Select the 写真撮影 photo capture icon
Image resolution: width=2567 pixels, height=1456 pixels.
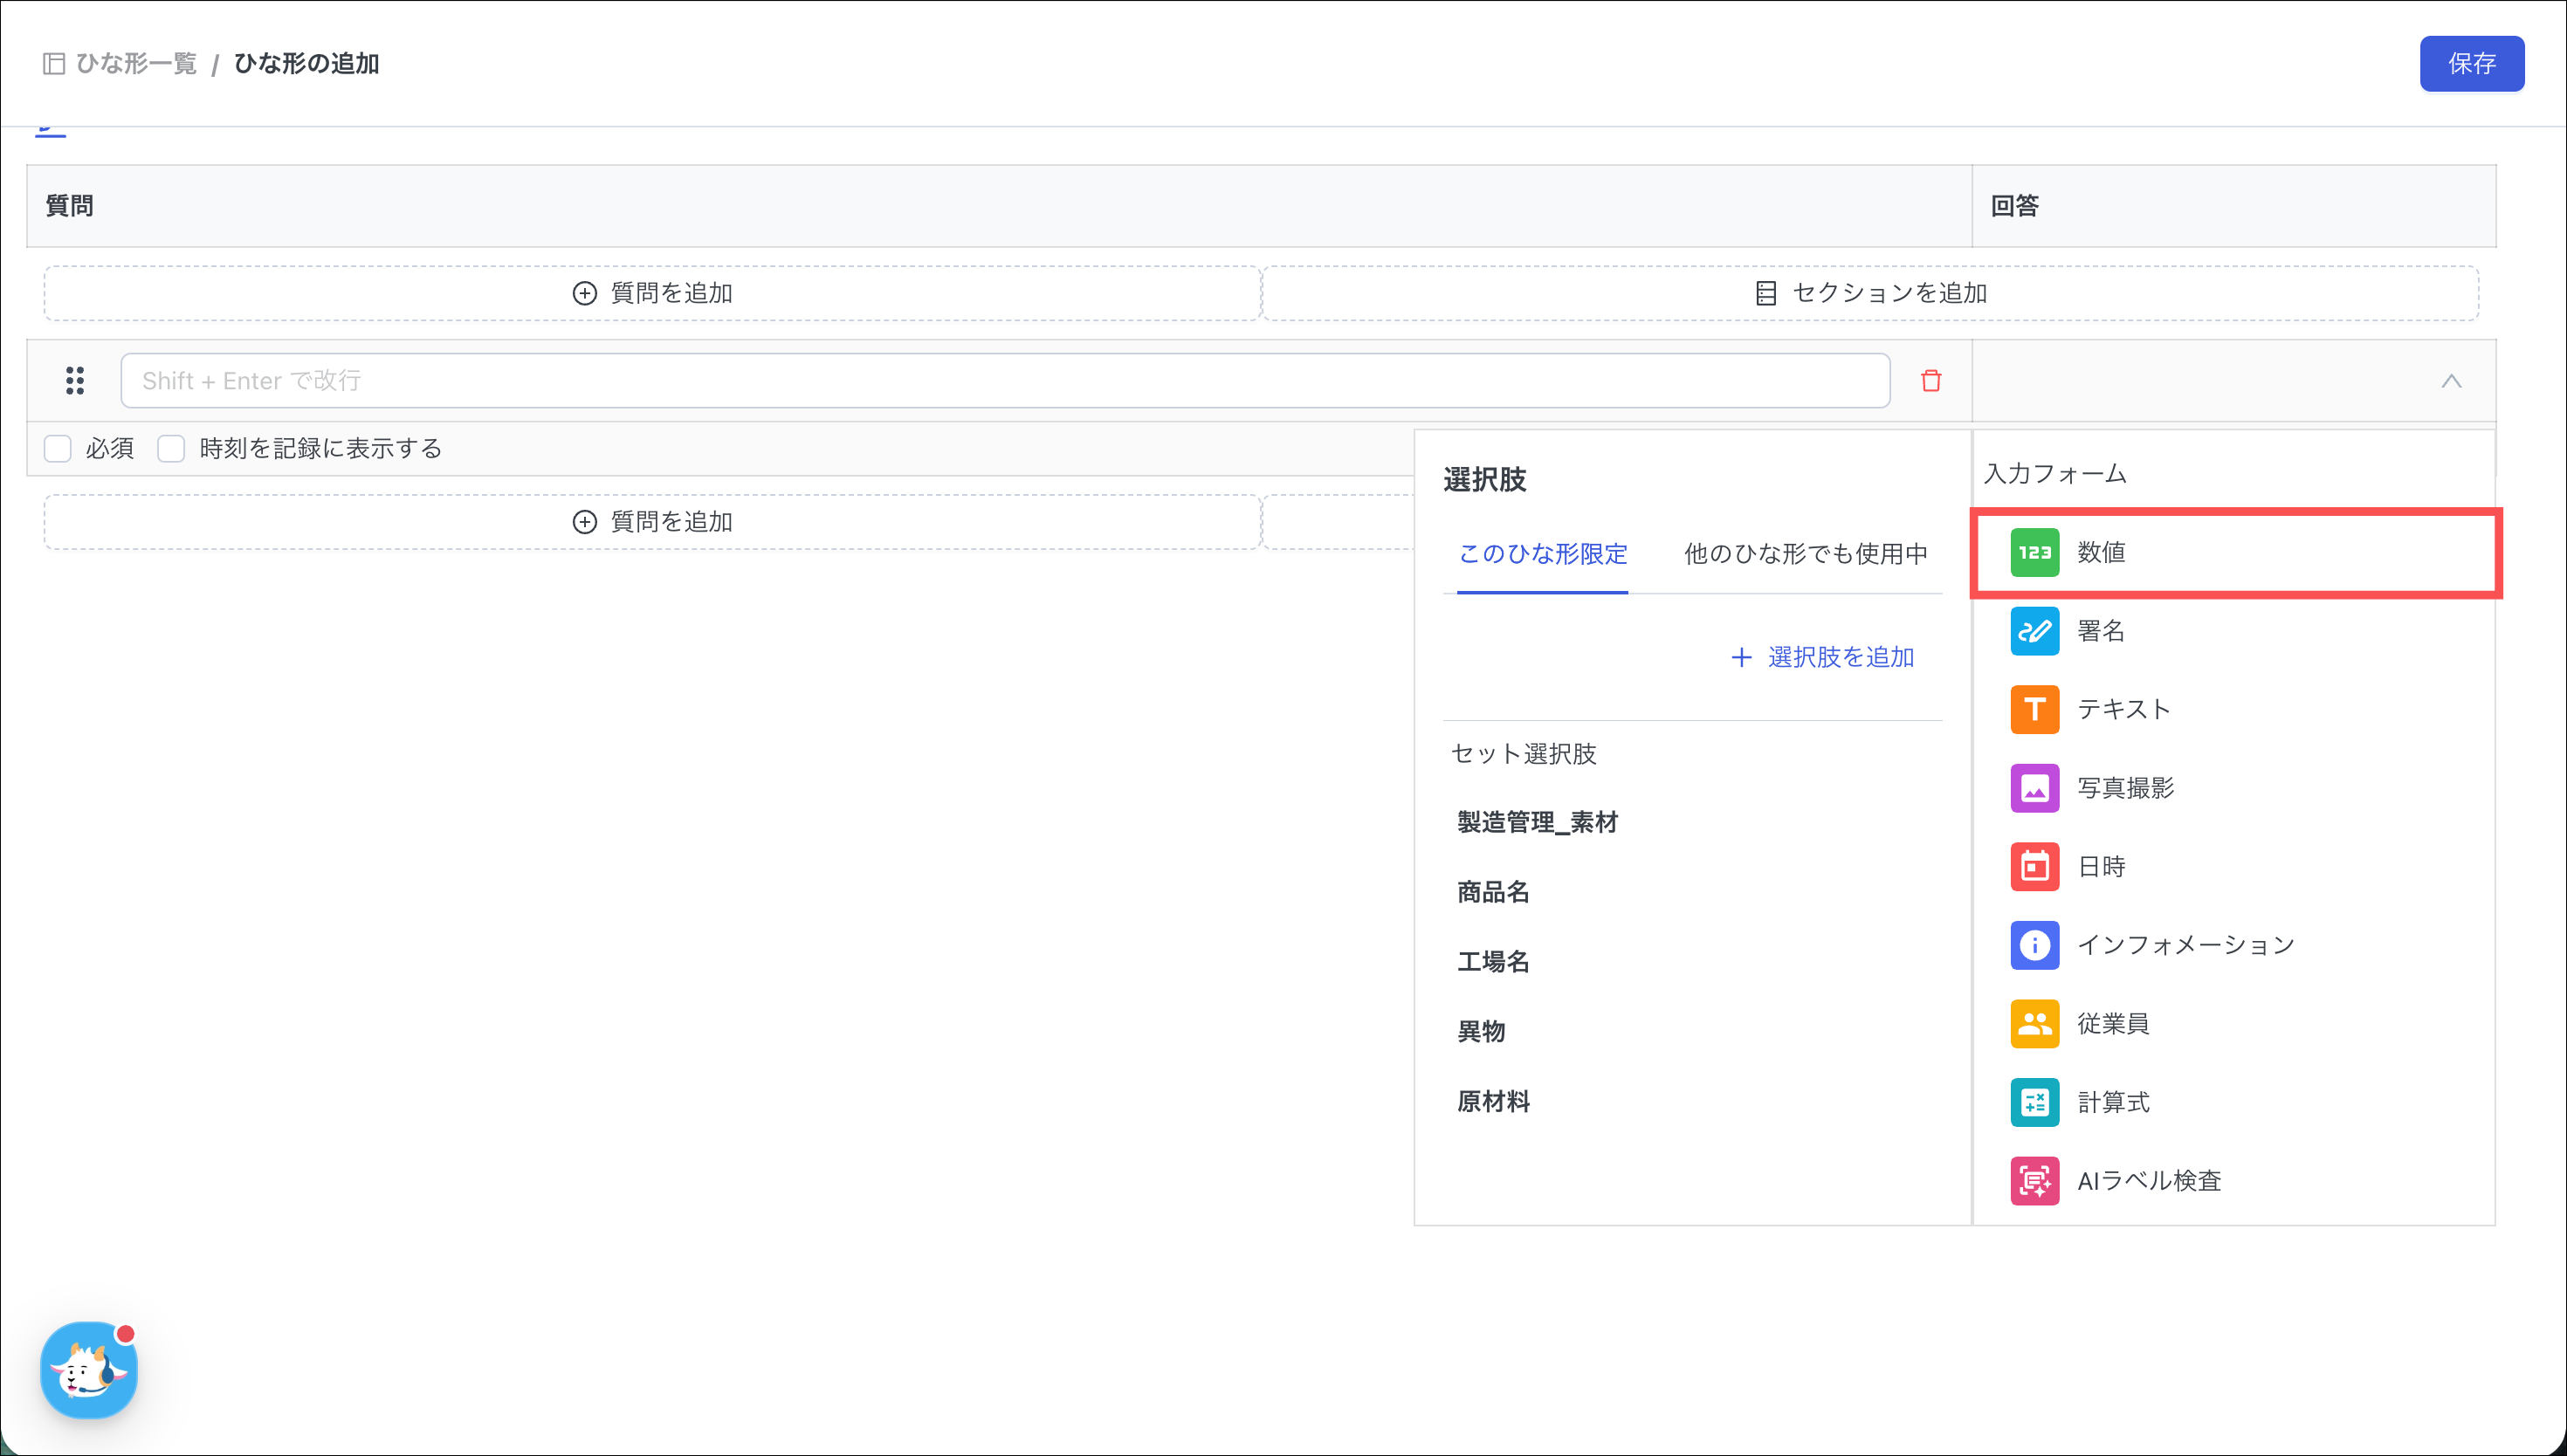[x=2034, y=788]
